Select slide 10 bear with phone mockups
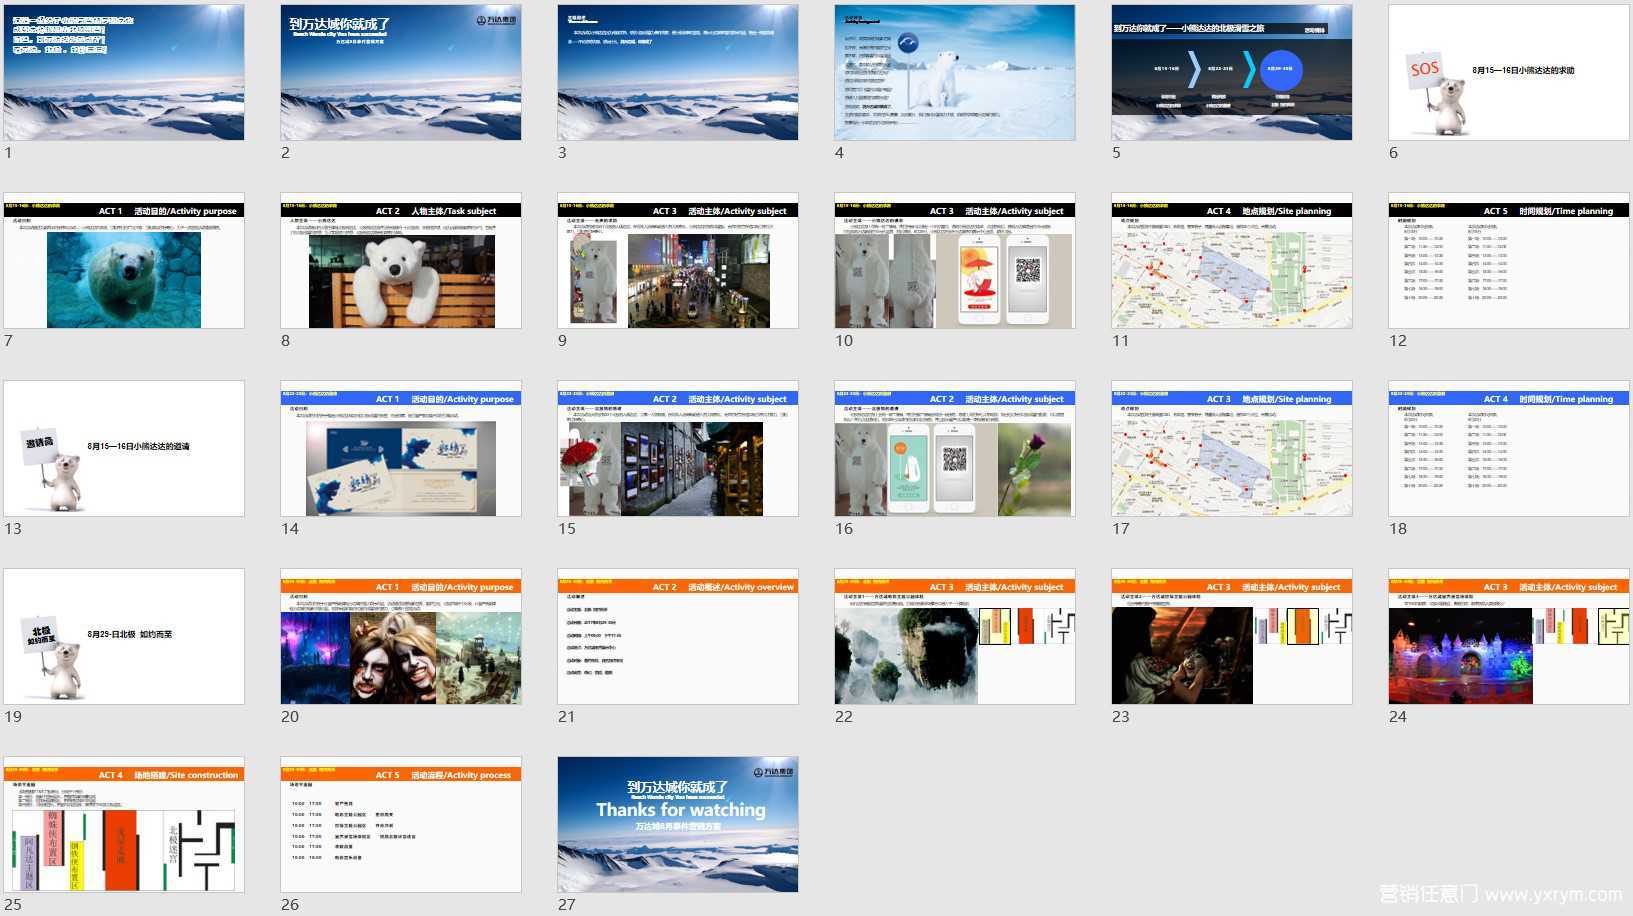Screen dimensions: 1633x916 (955, 260)
